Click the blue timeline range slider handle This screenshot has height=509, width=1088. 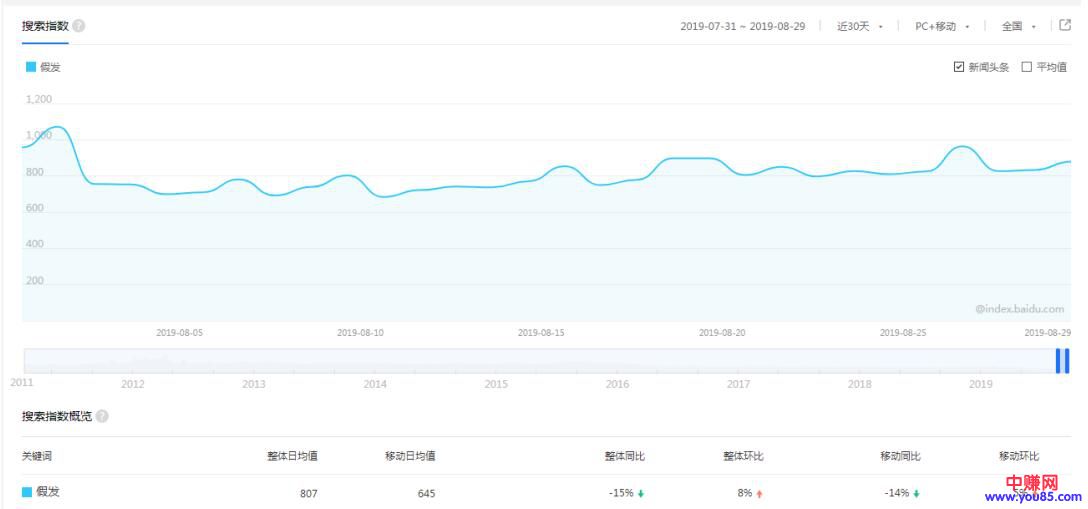pos(1062,361)
